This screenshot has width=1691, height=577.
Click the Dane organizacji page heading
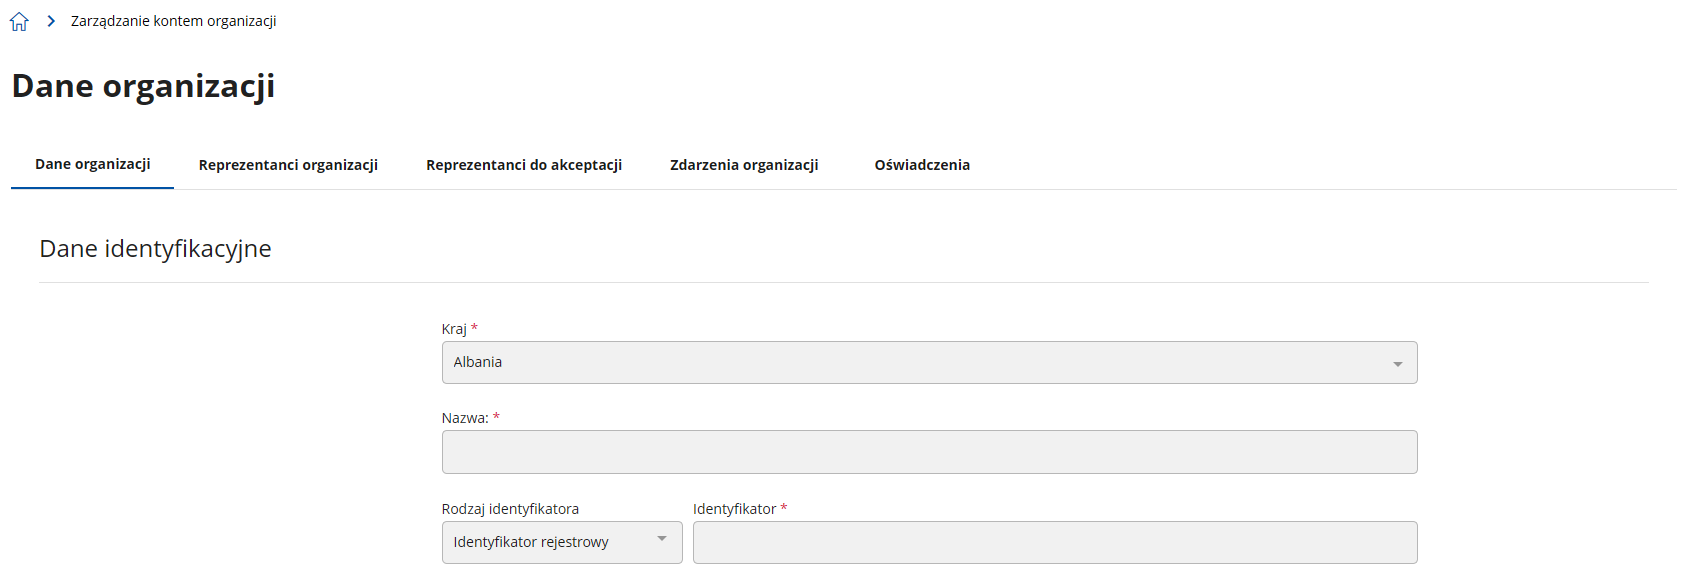coord(143,87)
